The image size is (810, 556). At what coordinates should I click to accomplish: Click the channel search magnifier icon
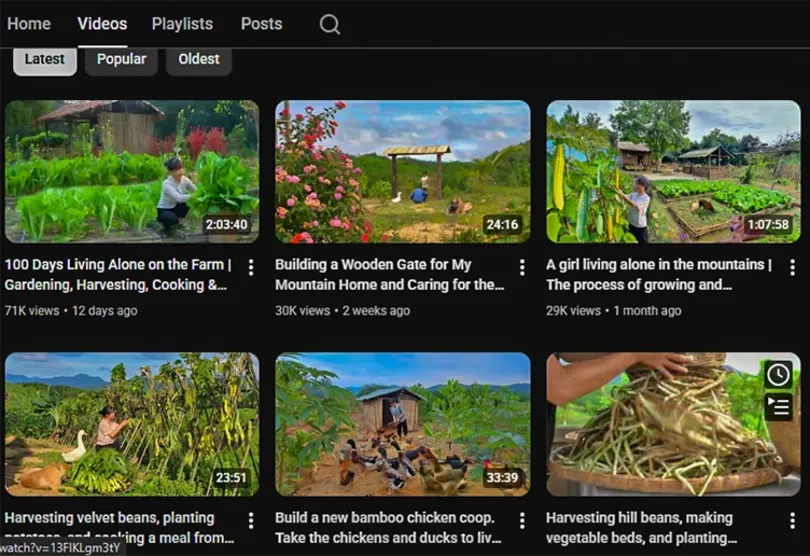(x=329, y=24)
